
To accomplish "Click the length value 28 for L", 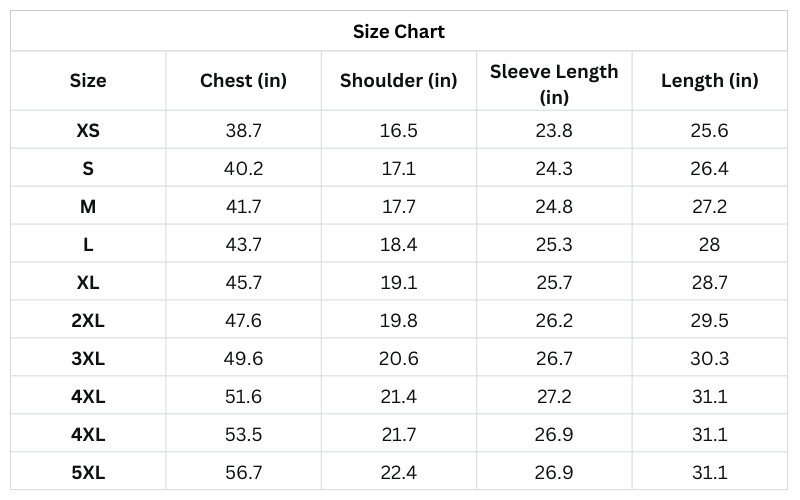I will 710,244.
